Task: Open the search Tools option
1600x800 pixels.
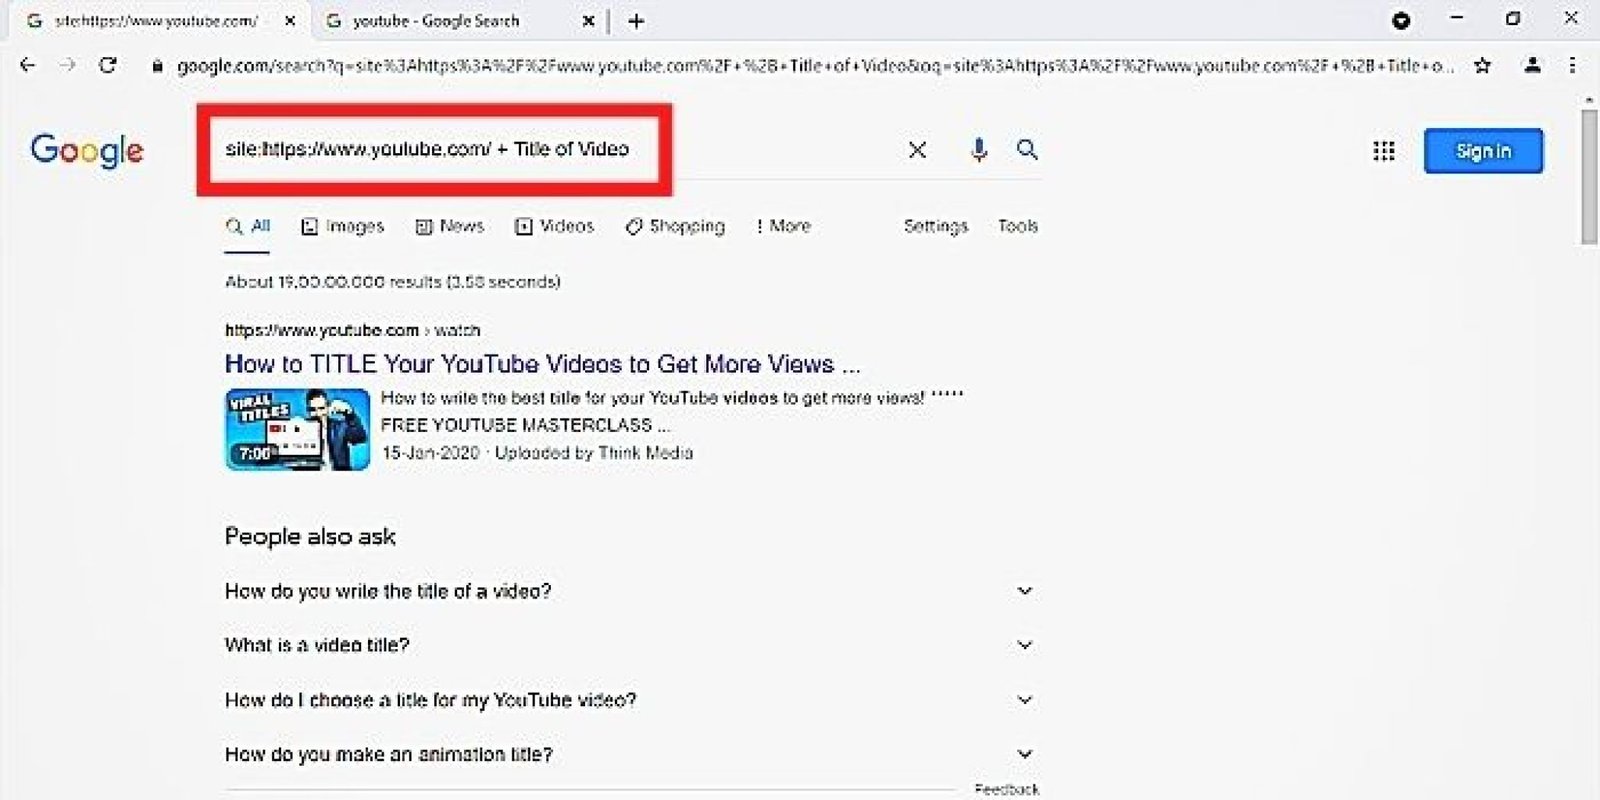Action: pos(1018,227)
